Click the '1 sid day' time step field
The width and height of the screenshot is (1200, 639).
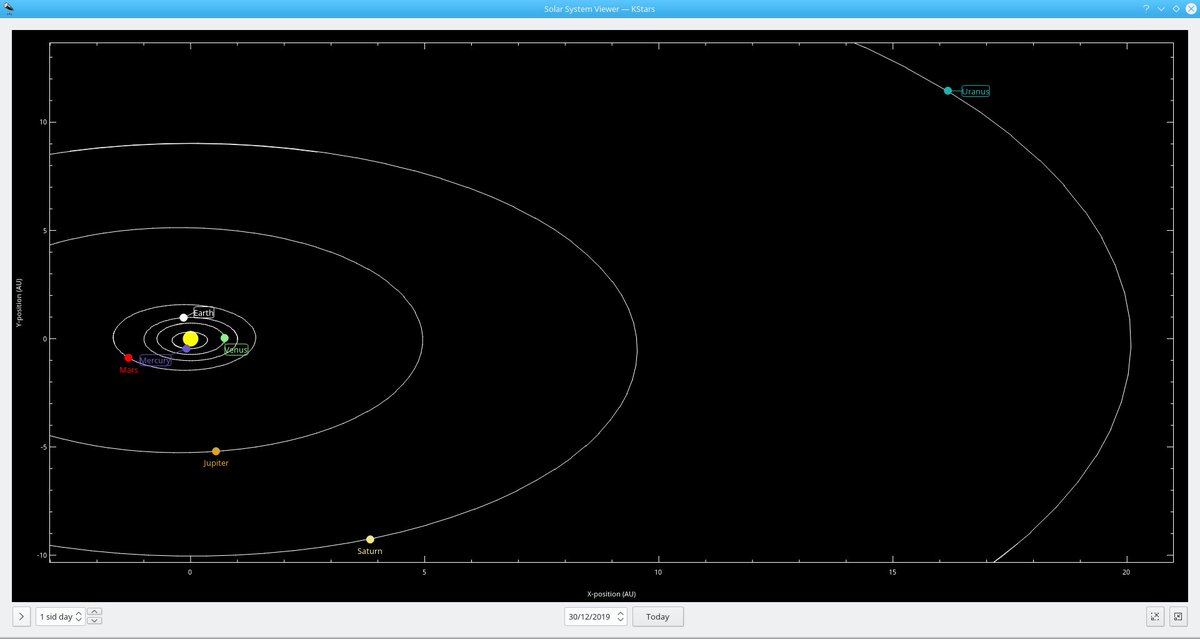[x=60, y=617]
